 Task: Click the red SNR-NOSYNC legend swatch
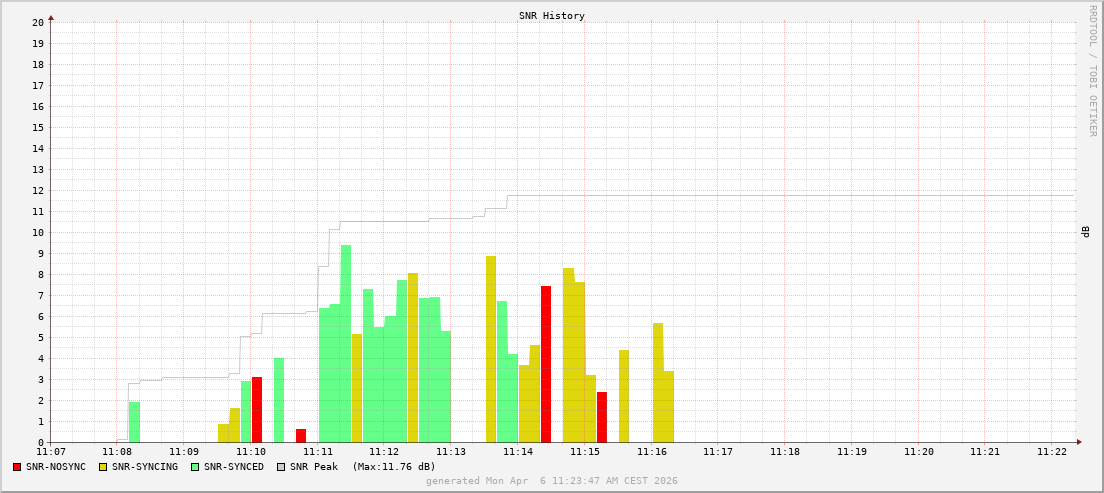tap(17, 467)
